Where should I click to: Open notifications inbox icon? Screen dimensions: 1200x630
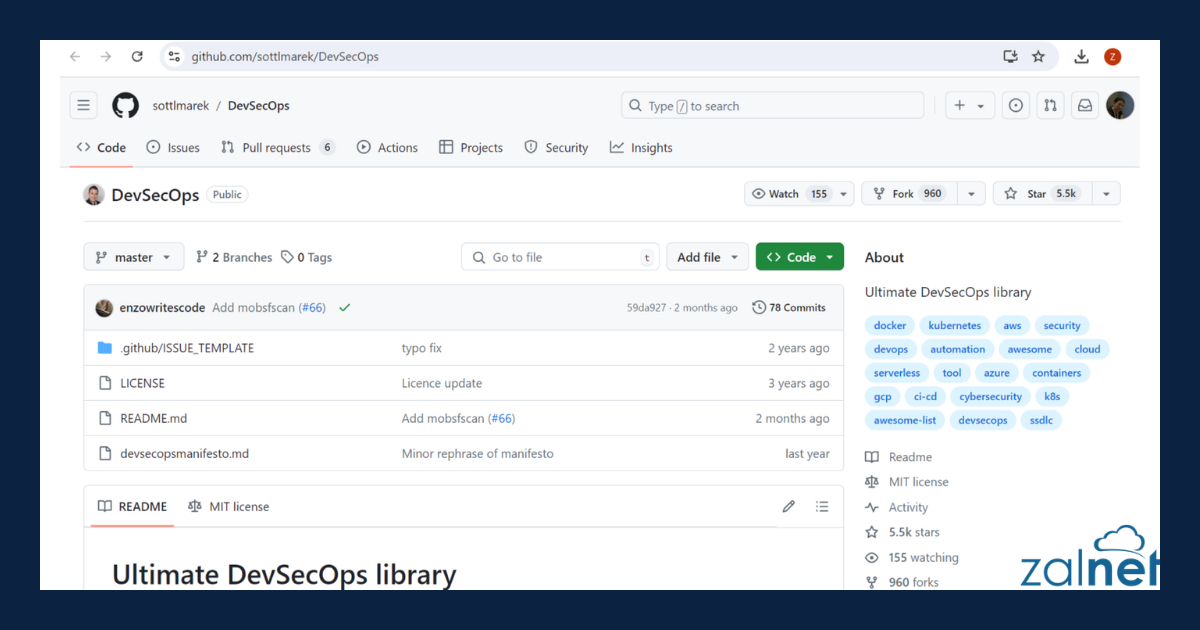pos(1084,105)
